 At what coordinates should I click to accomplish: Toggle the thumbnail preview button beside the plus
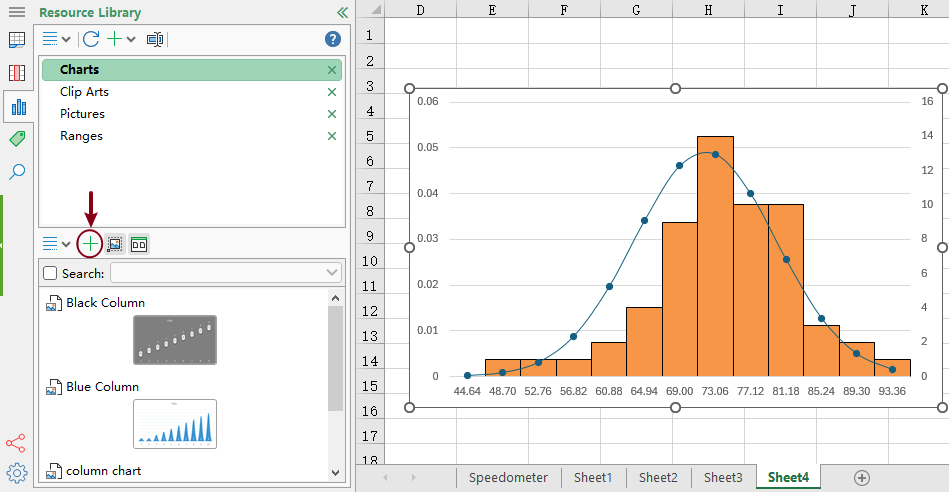coord(115,243)
